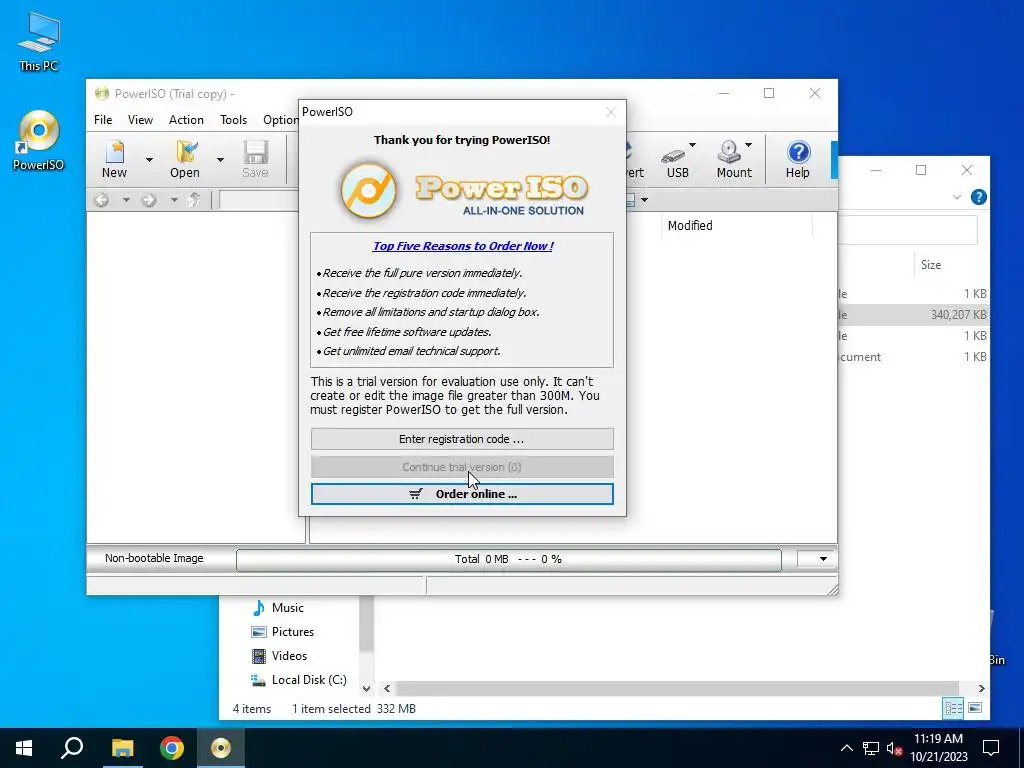This screenshot has width=1024, height=768.
Task: Click the taskbar Search icon
Action: [x=72, y=748]
